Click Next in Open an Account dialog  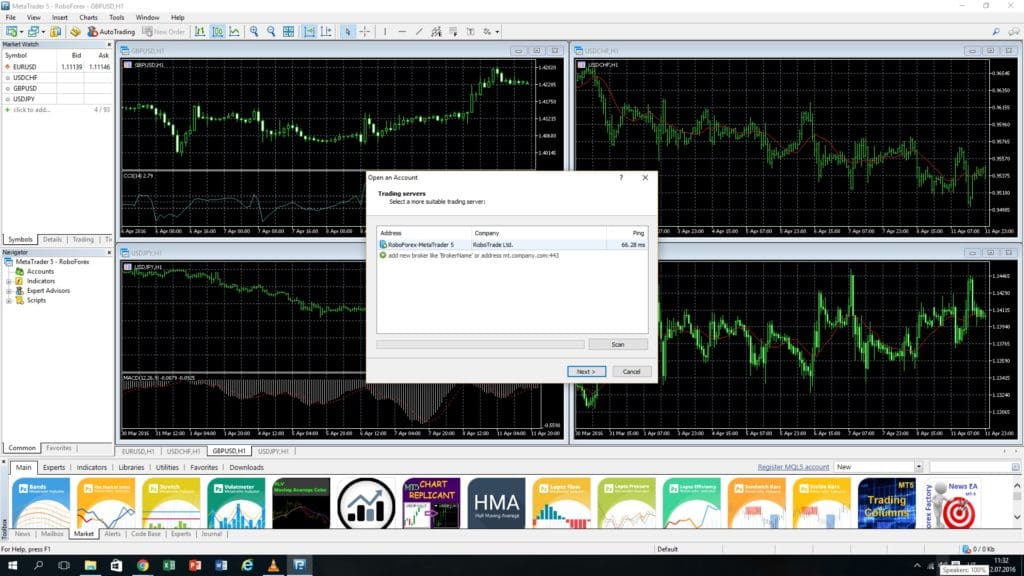pos(586,372)
